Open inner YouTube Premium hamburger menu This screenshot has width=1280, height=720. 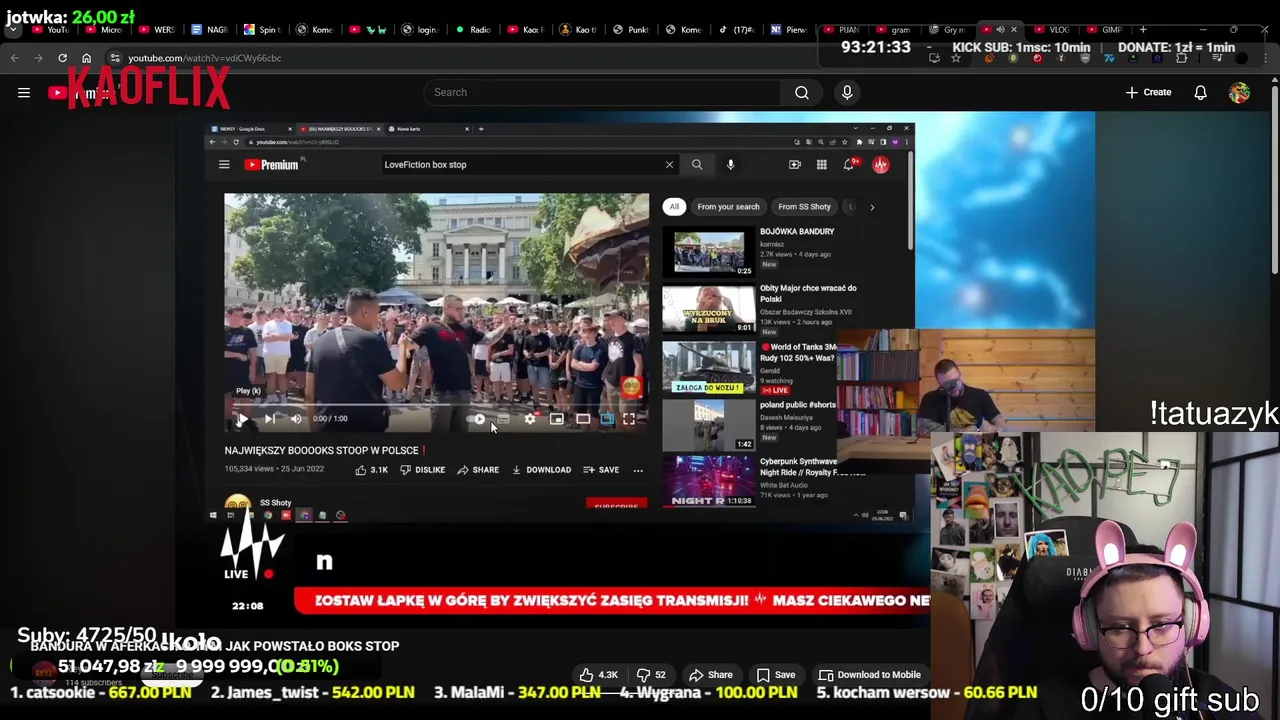224,165
